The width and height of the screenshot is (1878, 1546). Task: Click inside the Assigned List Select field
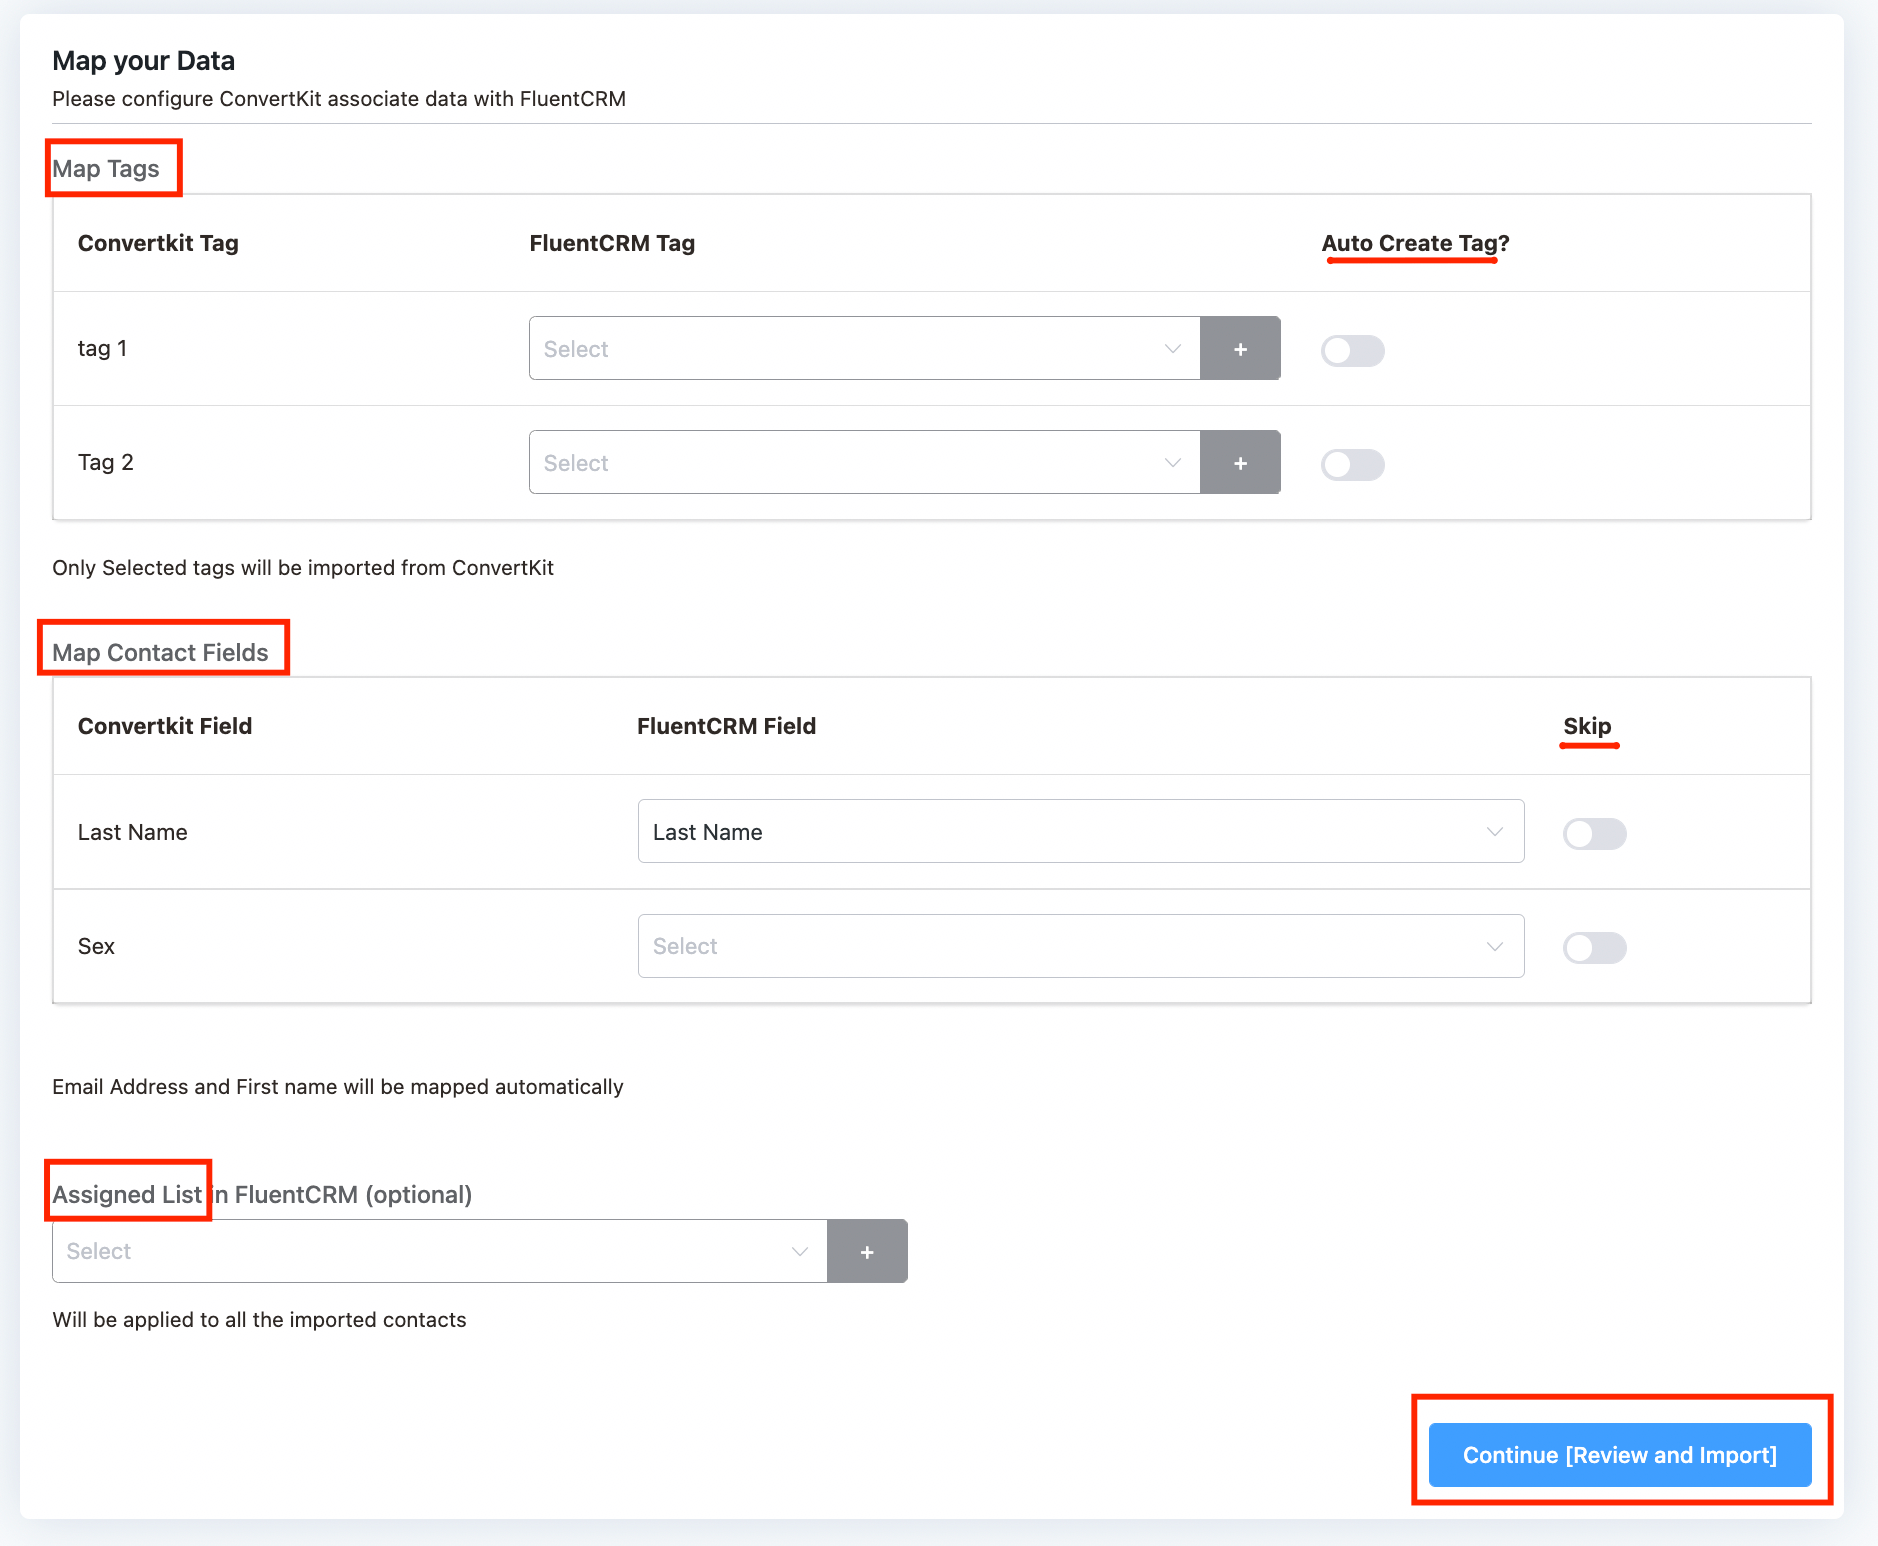click(x=400, y=1250)
